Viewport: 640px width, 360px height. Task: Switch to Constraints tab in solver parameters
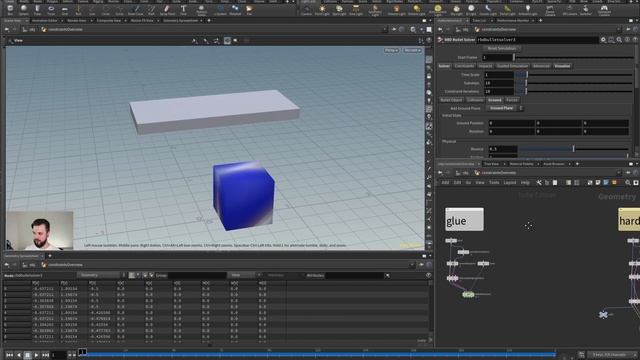point(464,66)
